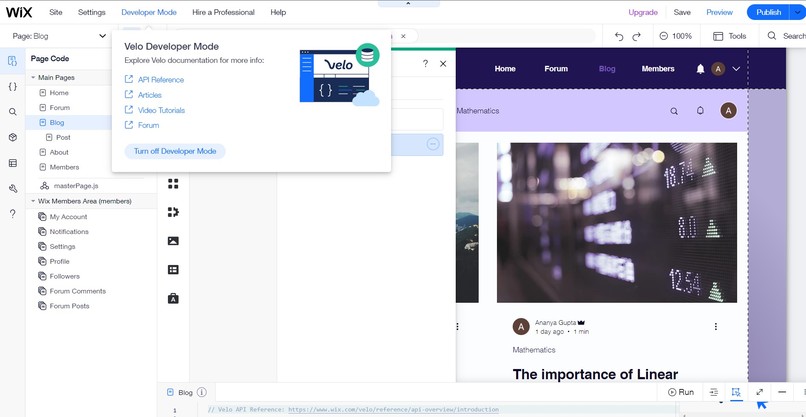Screen dimensions: 806x417
Task: Toggle the element selection icon in code panel
Action: pyautogui.click(x=736, y=392)
